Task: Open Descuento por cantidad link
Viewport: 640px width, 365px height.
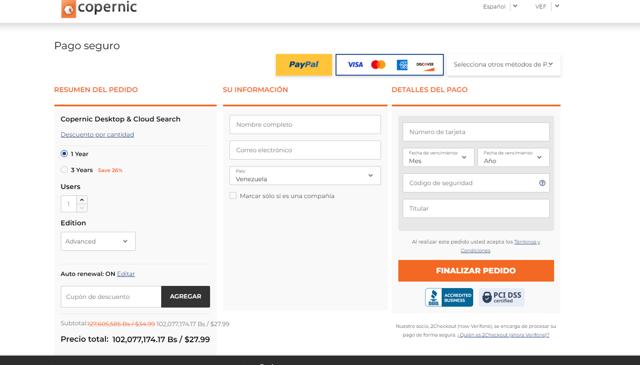Action: click(97, 134)
